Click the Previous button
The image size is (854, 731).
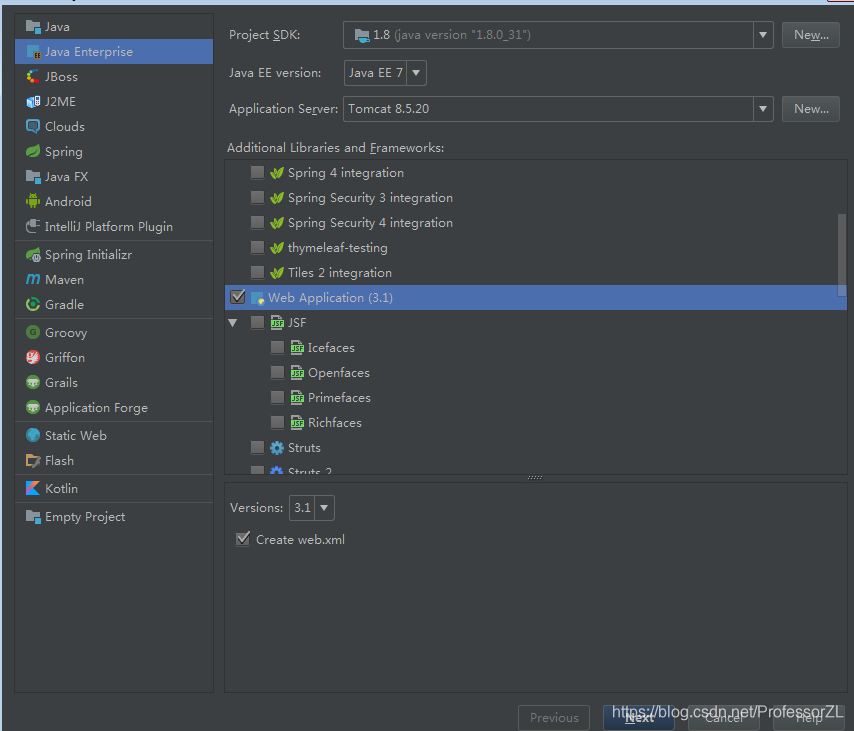pyautogui.click(x=554, y=717)
